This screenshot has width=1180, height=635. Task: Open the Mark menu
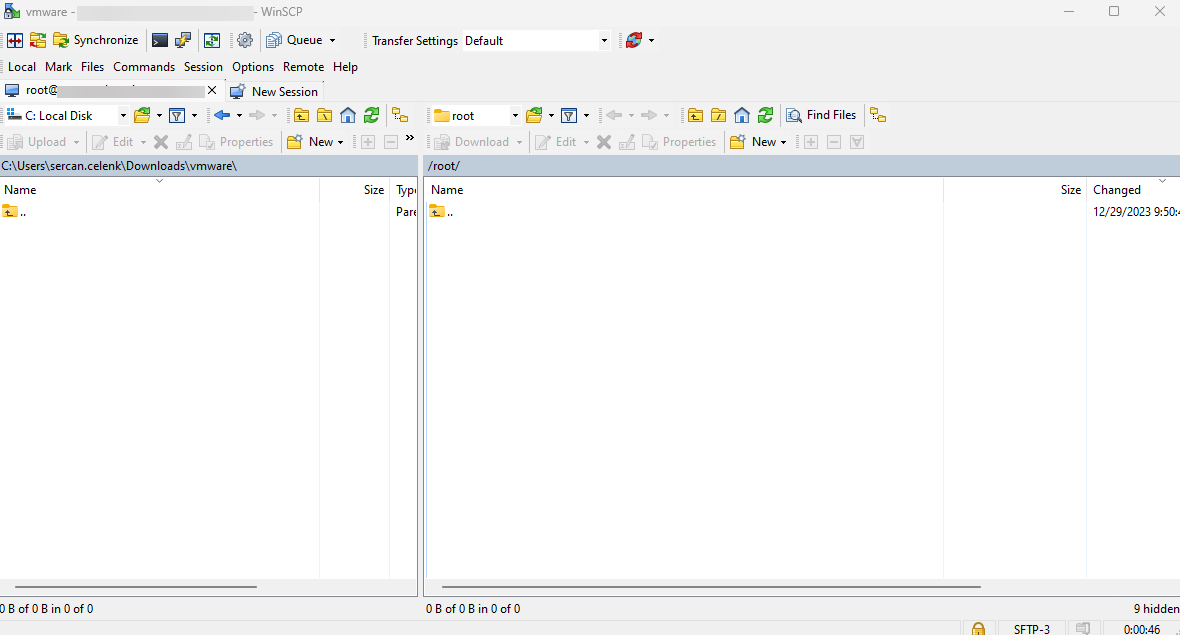click(59, 67)
